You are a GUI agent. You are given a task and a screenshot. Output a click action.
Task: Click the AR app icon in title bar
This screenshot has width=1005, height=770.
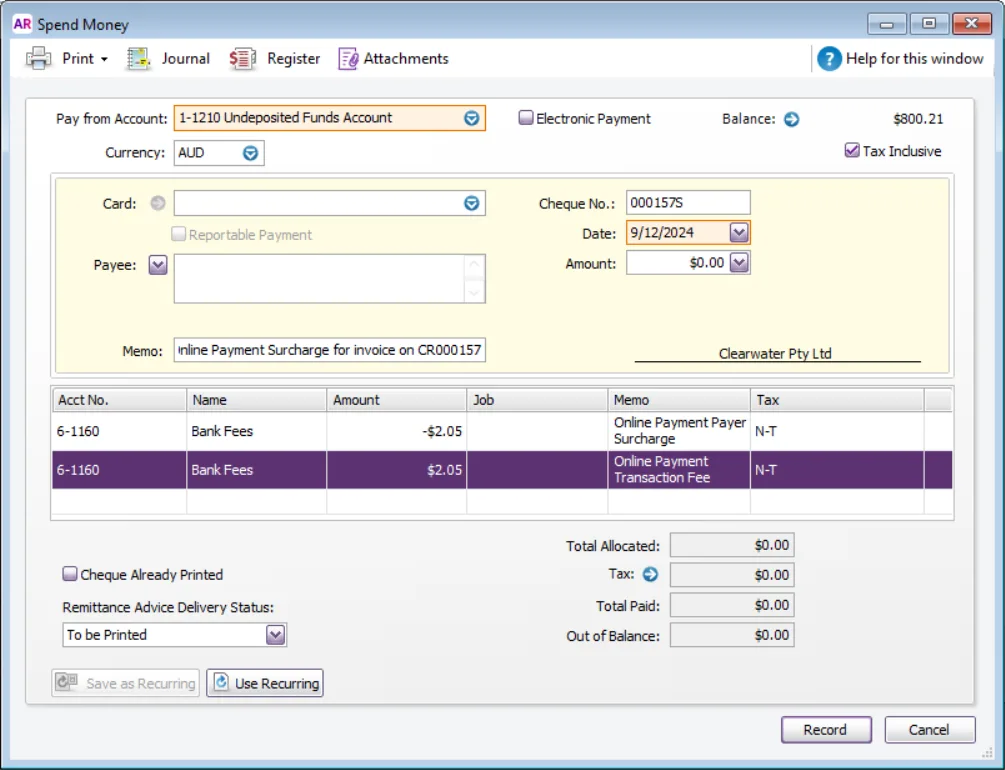(x=22, y=24)
